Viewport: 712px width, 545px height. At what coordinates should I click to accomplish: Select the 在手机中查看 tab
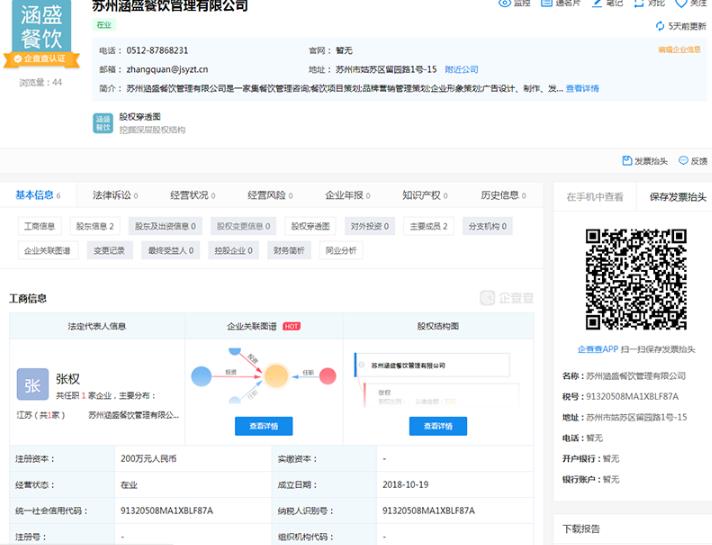tap(595, 197)
